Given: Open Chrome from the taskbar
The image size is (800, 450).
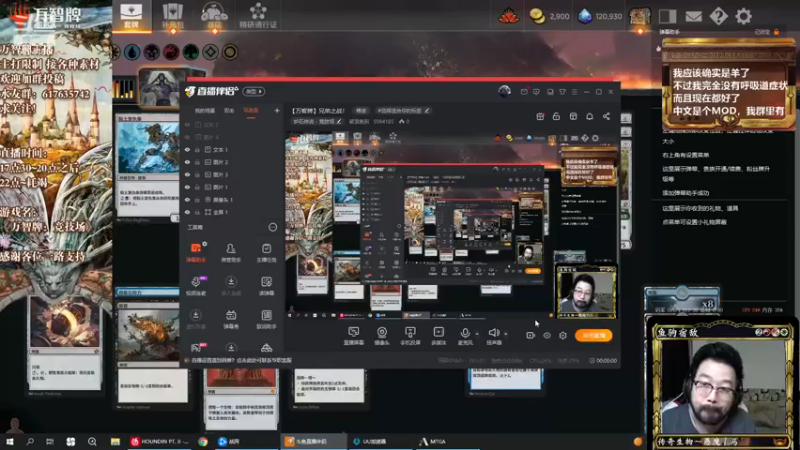Looking at the screenshot, I should pos(203,441).
